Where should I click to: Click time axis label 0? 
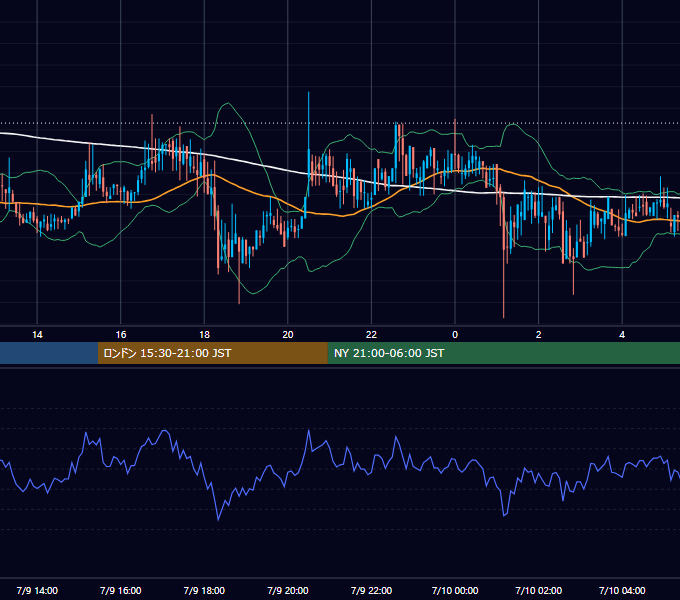pyautogui.click(x=455, y=335)
